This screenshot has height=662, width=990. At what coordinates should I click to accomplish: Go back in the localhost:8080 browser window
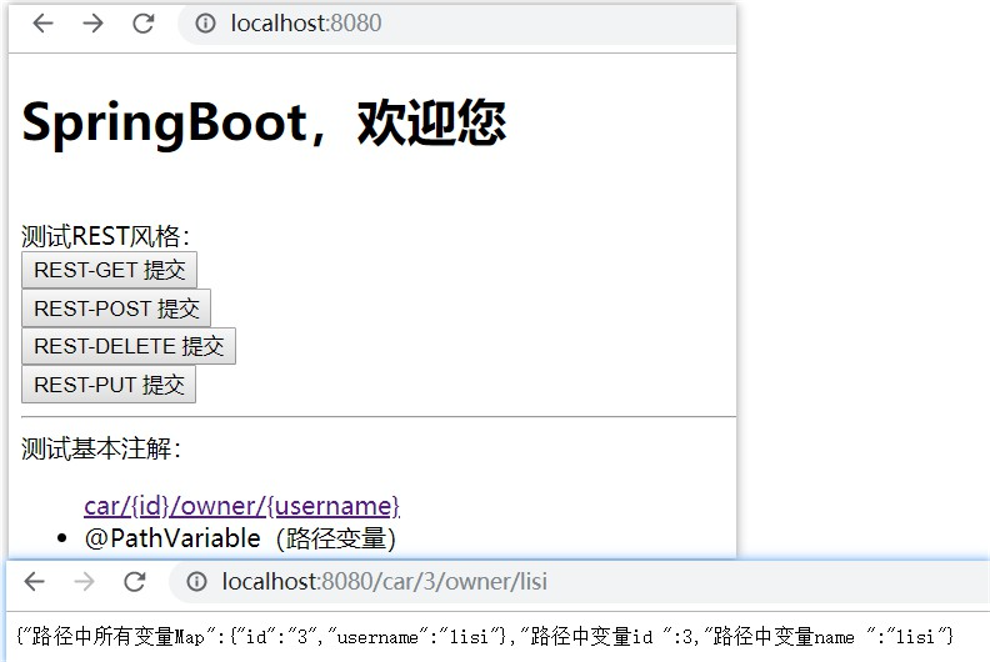click(x=43, y=24)
